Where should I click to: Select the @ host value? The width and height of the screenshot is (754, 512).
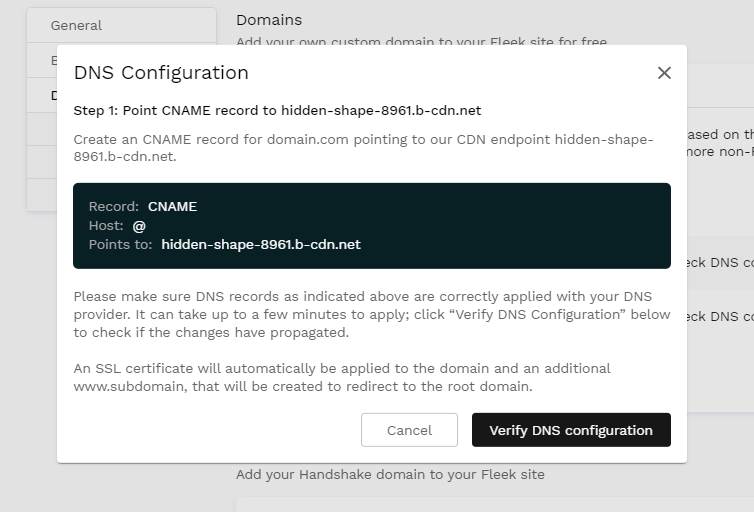(x=139, y=226)
